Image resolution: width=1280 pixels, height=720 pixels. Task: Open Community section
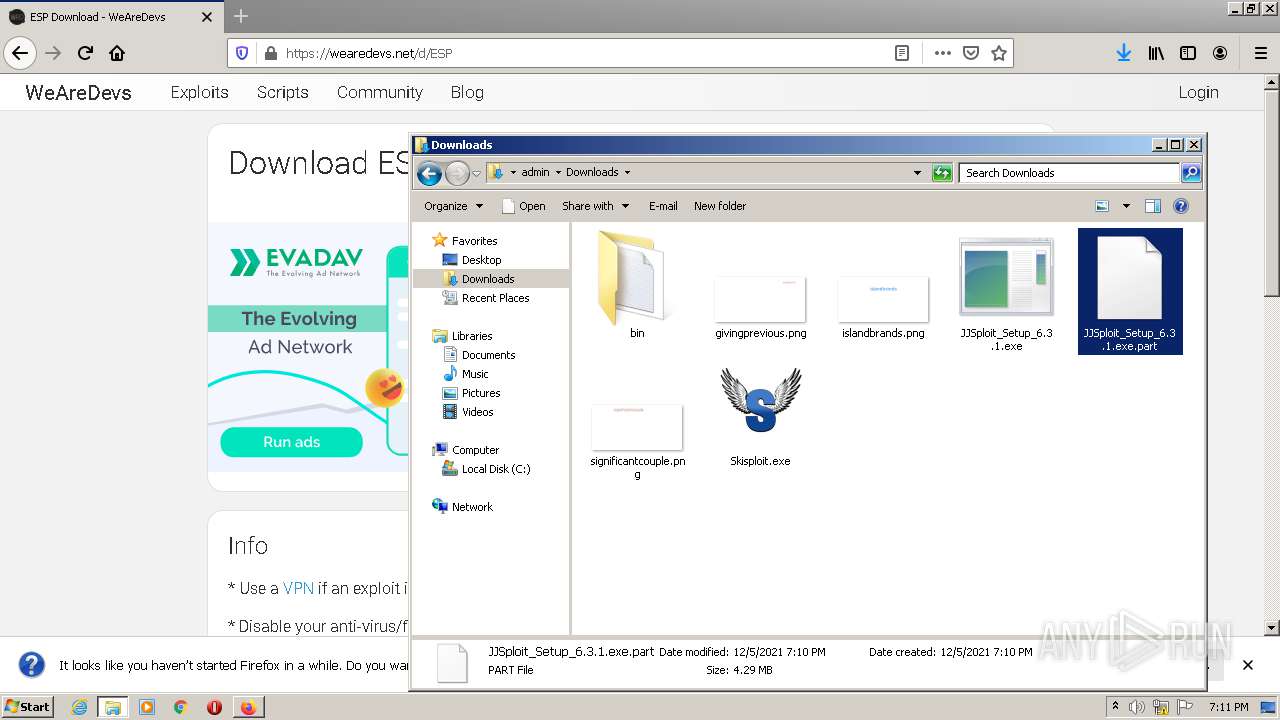pyautogui.click(x=380, y=92)
